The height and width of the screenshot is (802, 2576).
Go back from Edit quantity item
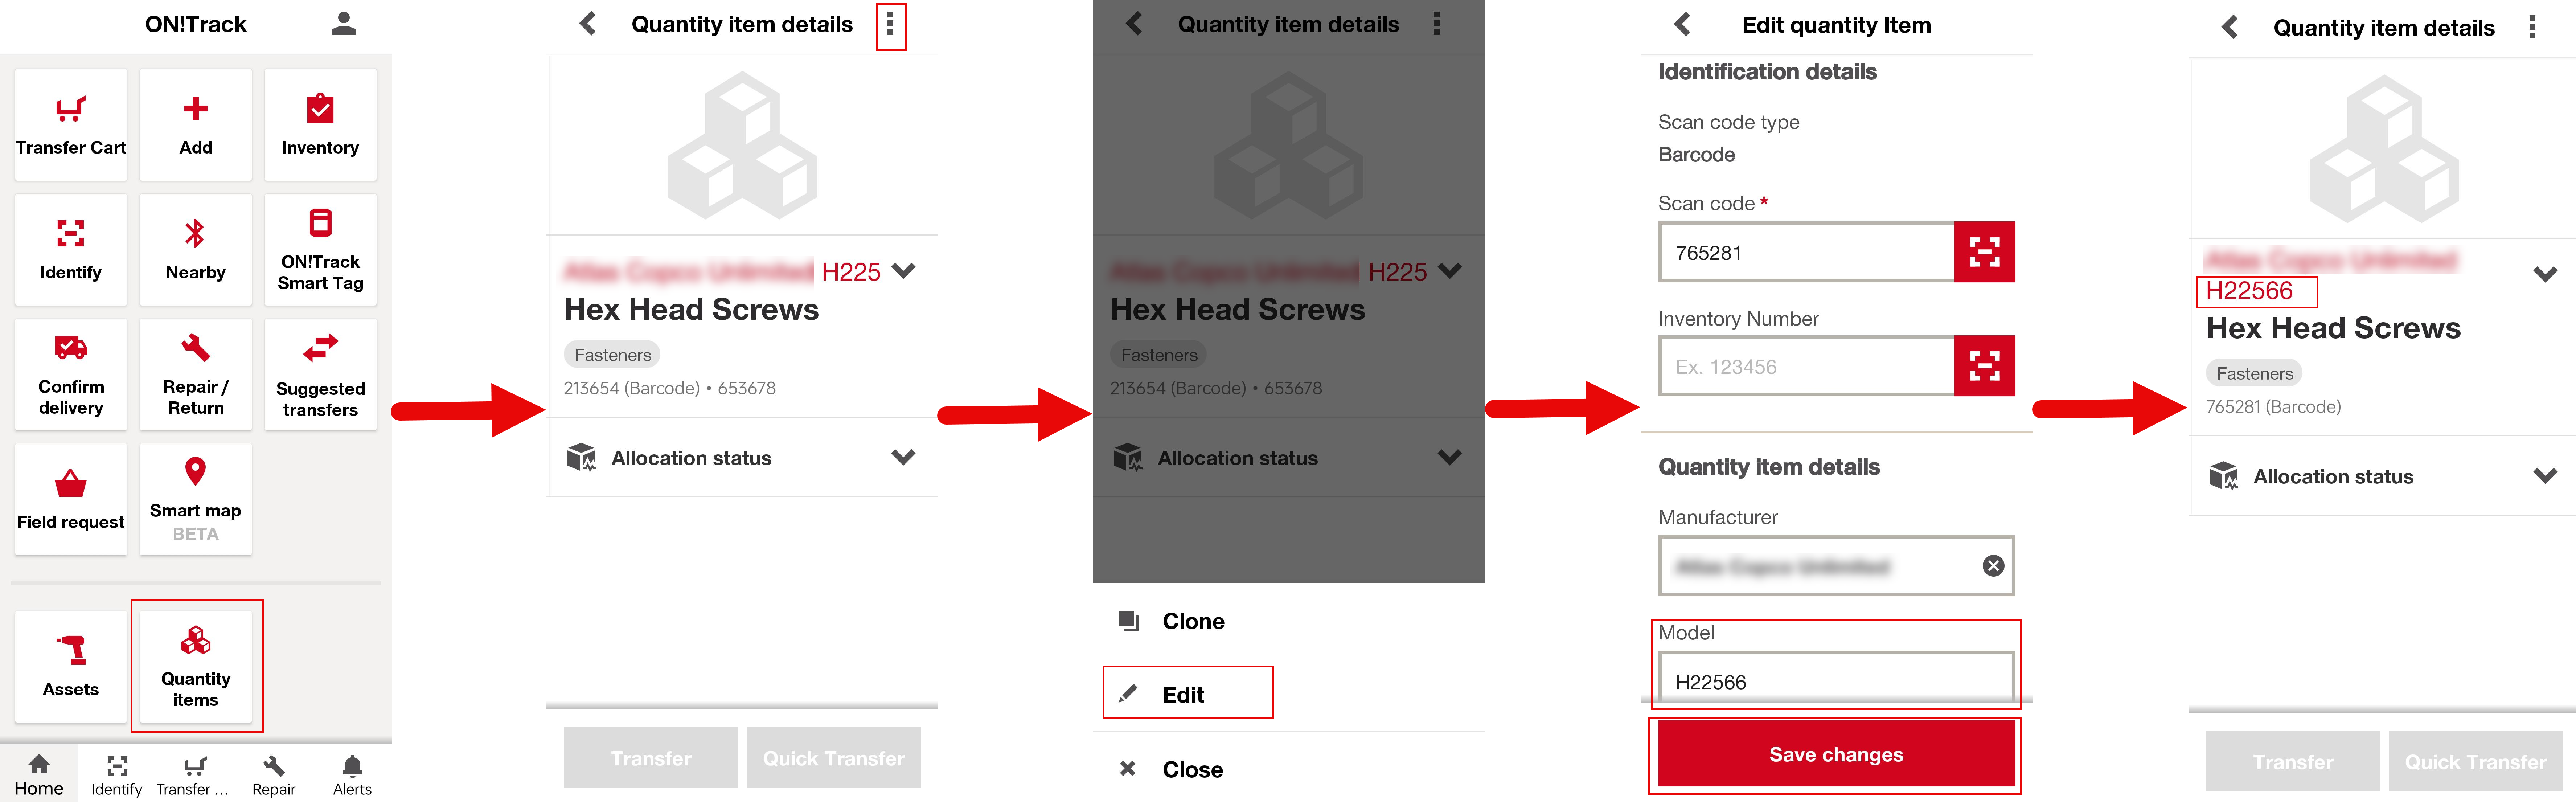tap(1683, 25)
